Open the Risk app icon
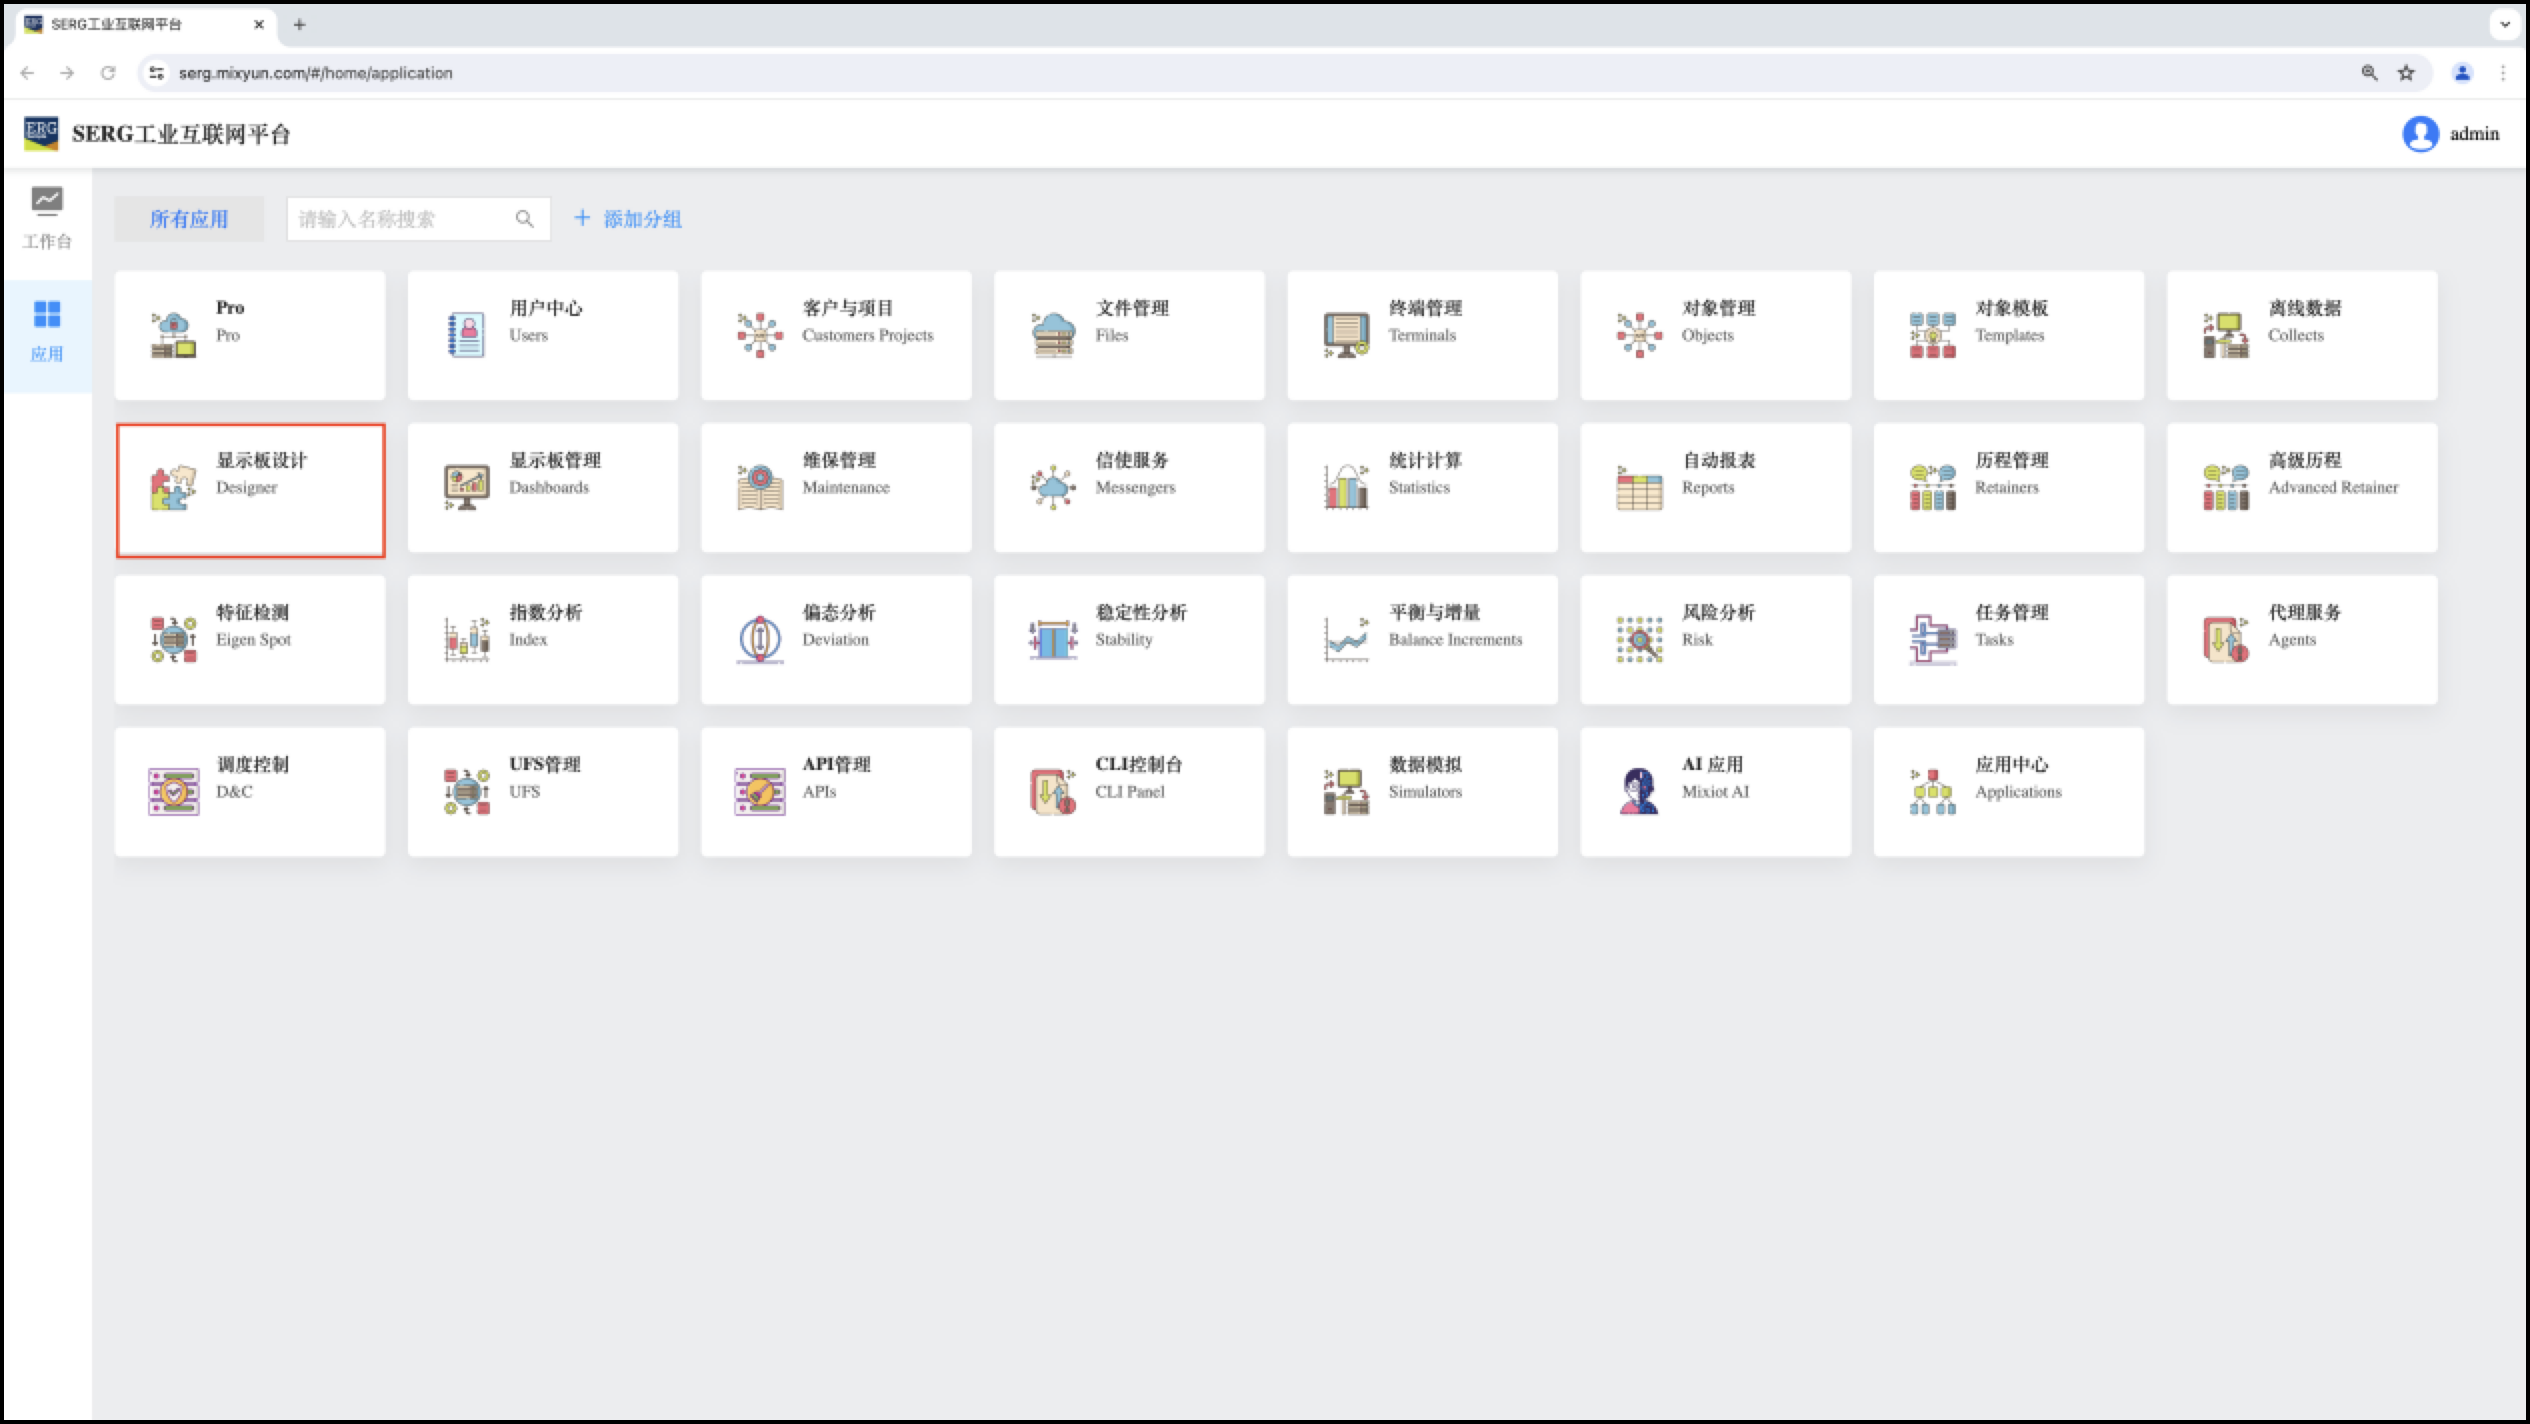This screenshot has height=1424, width=2530. (x=1638, y=640)
